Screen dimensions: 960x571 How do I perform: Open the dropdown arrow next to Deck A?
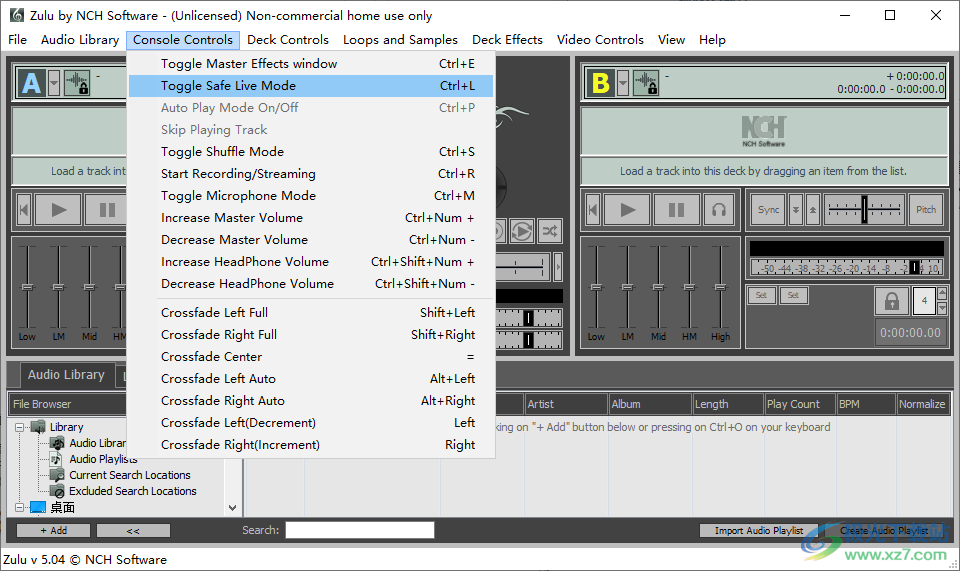pos(54,83)
